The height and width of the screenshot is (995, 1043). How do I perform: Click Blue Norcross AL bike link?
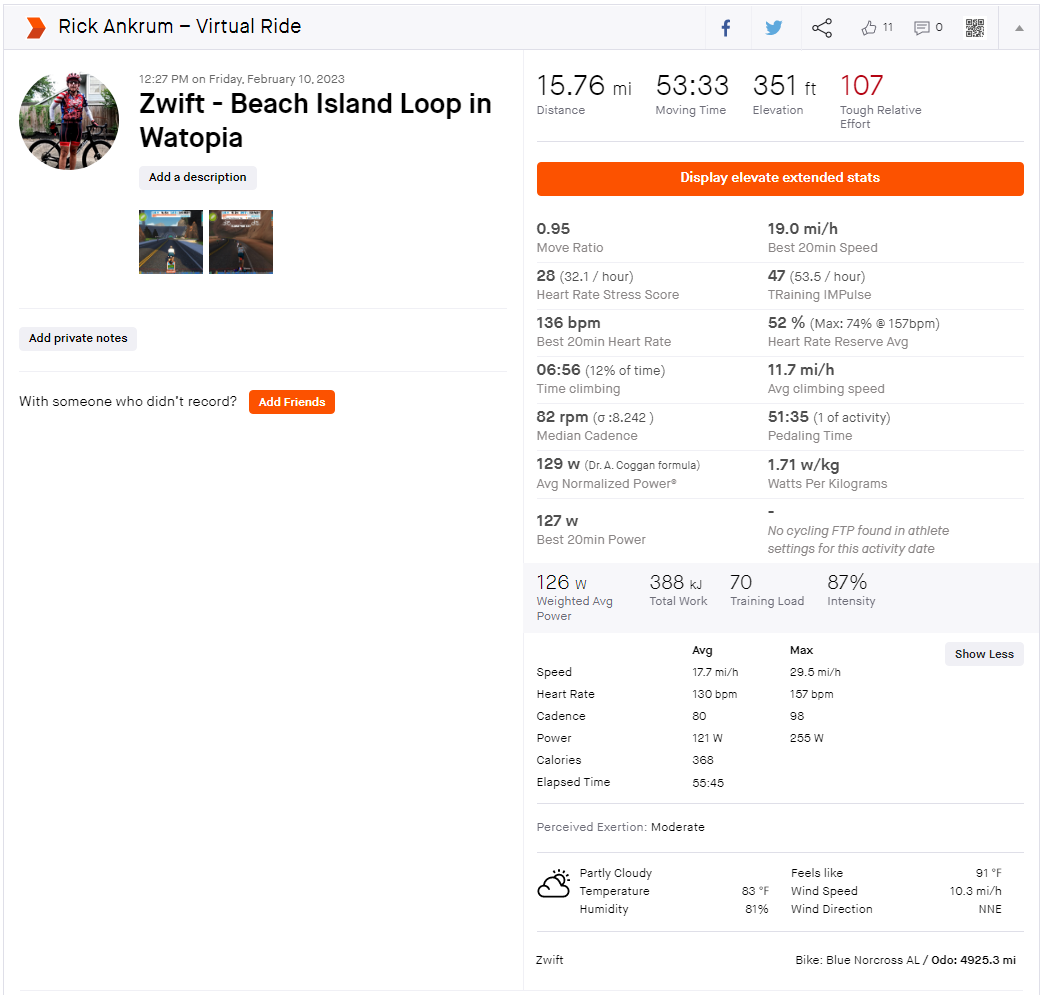pos(872,960)
